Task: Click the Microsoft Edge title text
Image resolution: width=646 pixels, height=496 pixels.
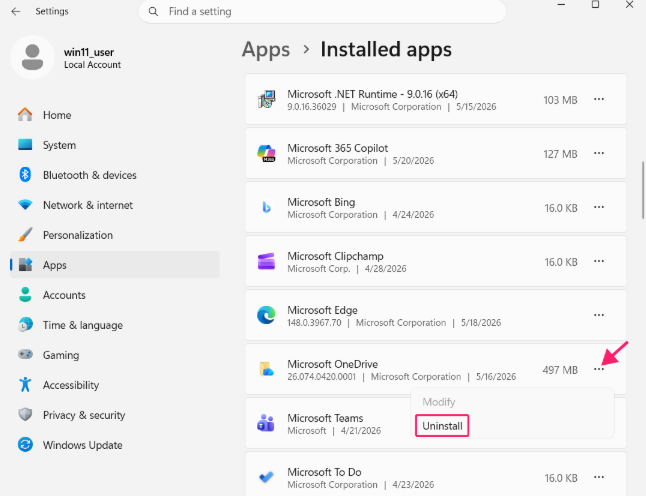Action: pyautogui.click(x=322, y=310)
